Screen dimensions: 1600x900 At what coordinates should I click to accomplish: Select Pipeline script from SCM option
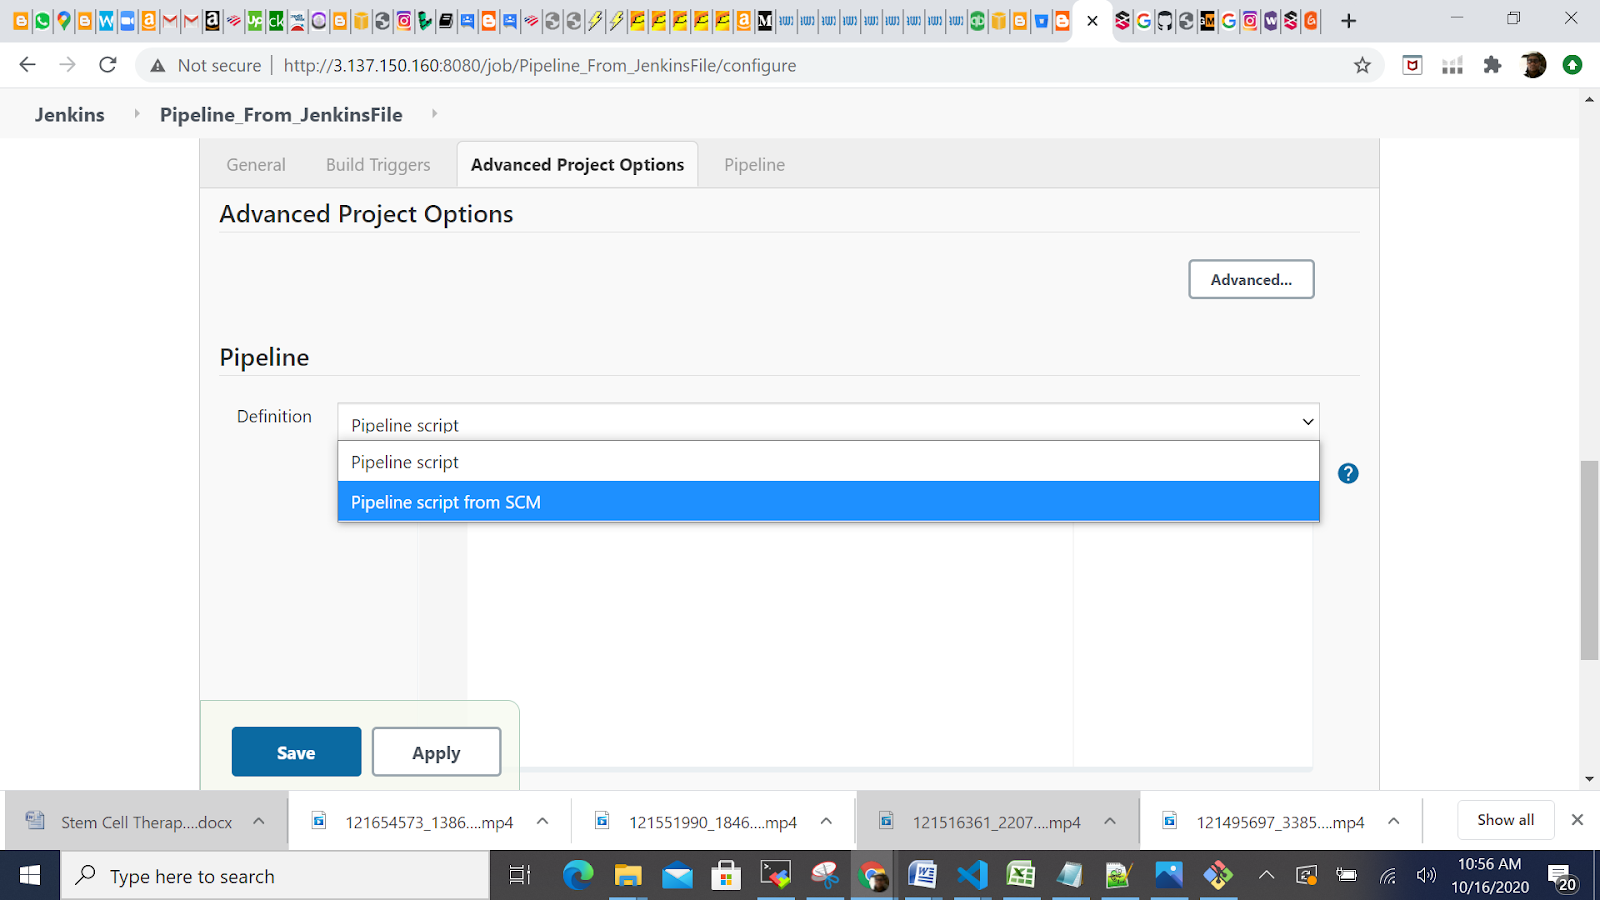[828, 502]
